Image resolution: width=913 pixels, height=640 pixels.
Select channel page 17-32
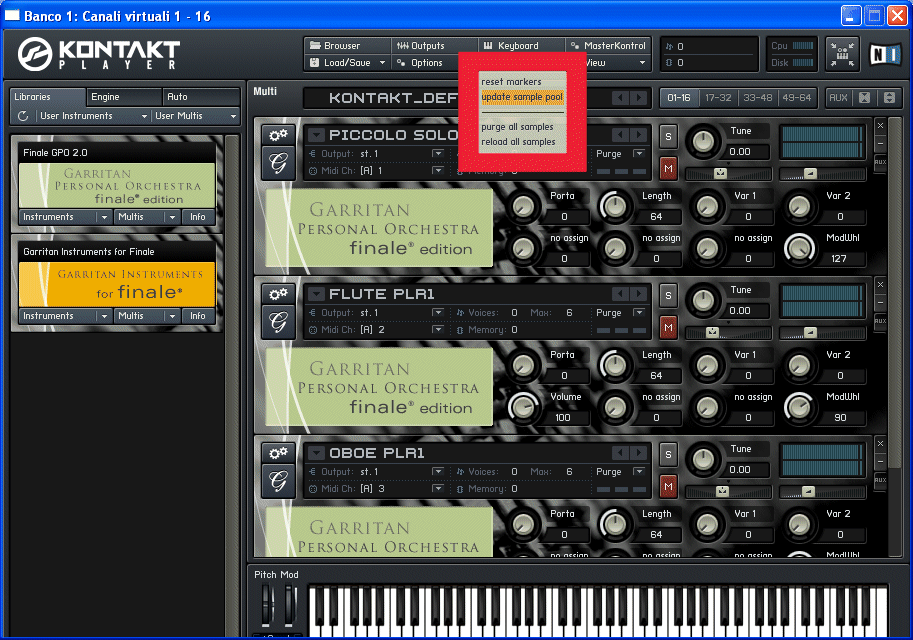(x=718, y=98)
